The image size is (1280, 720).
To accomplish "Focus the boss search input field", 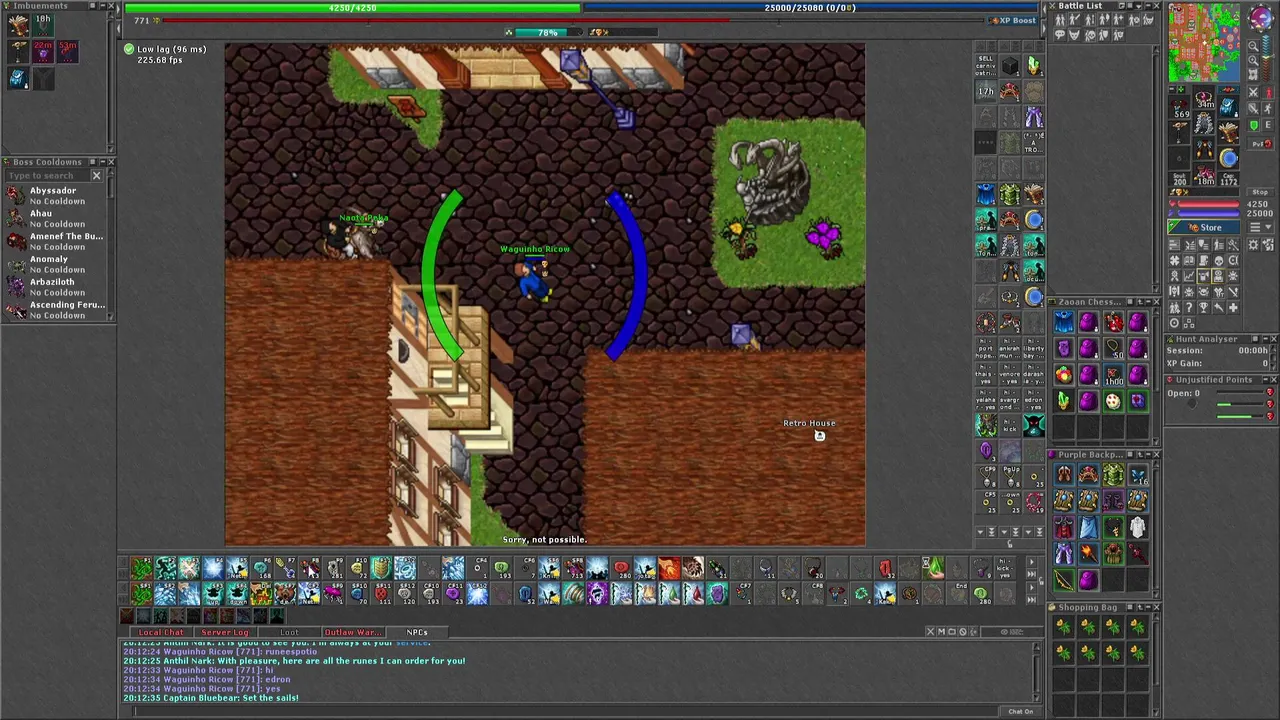I will click(x=47, y=176).
